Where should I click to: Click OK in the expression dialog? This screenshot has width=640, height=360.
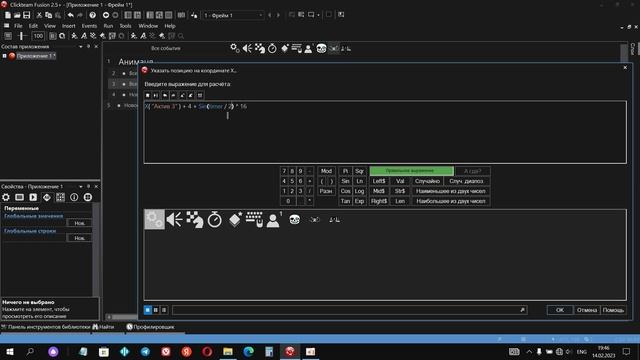[560, 310]
